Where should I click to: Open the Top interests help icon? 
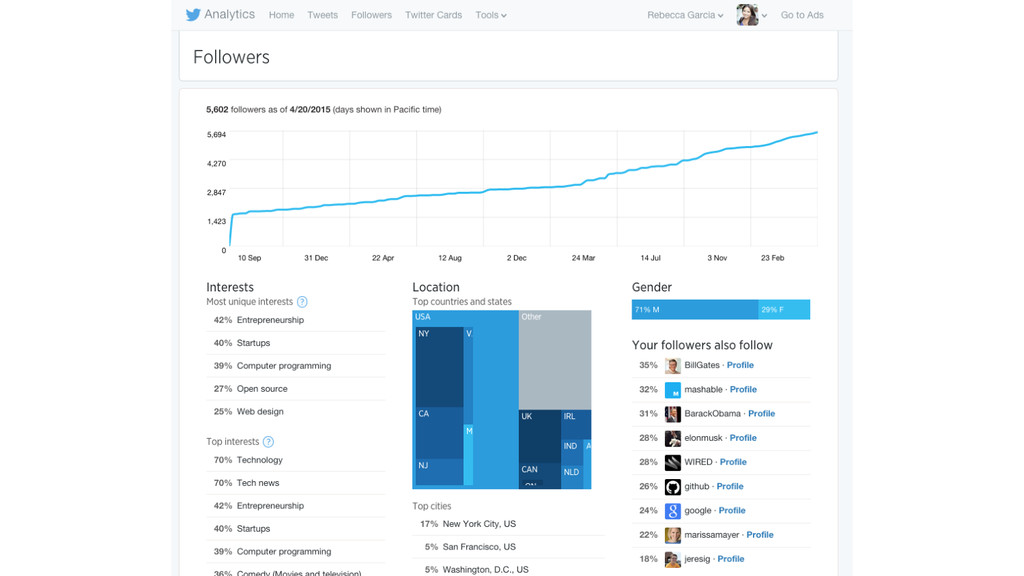(268, 441)
